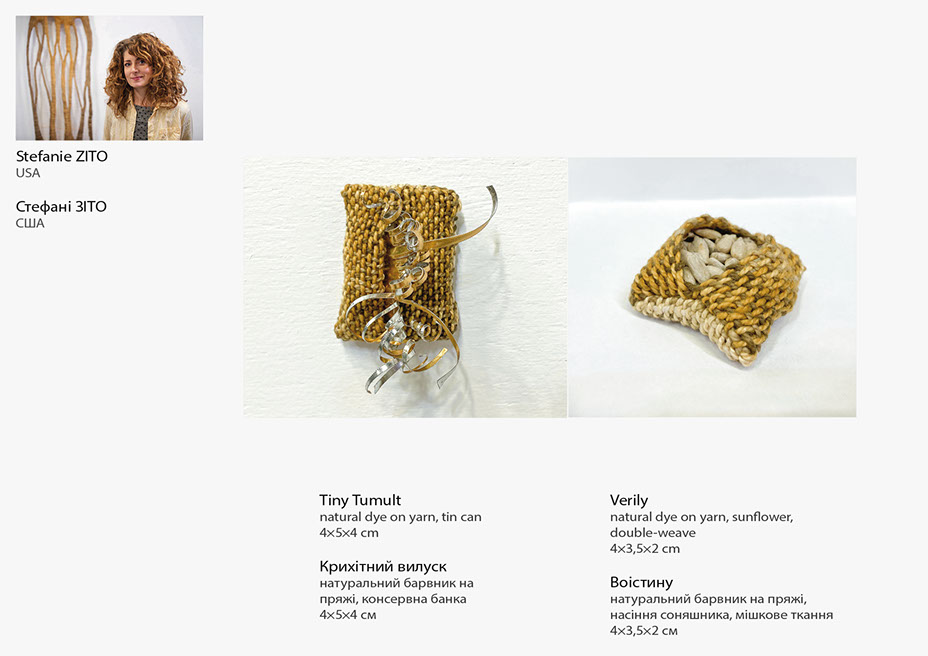The width and height of the screenshot is (928, 656).
Task: Click the '4×3,5×2 см' dimension text
Action: pos(644,631)
